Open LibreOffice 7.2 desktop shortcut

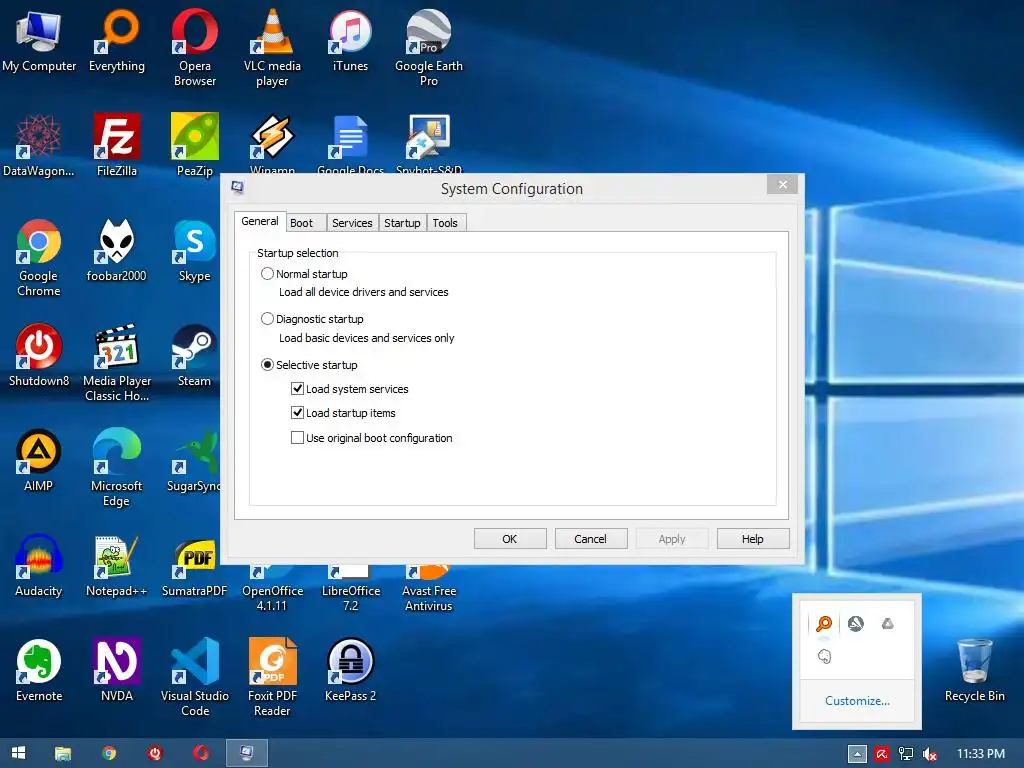[x=351, y=590]
